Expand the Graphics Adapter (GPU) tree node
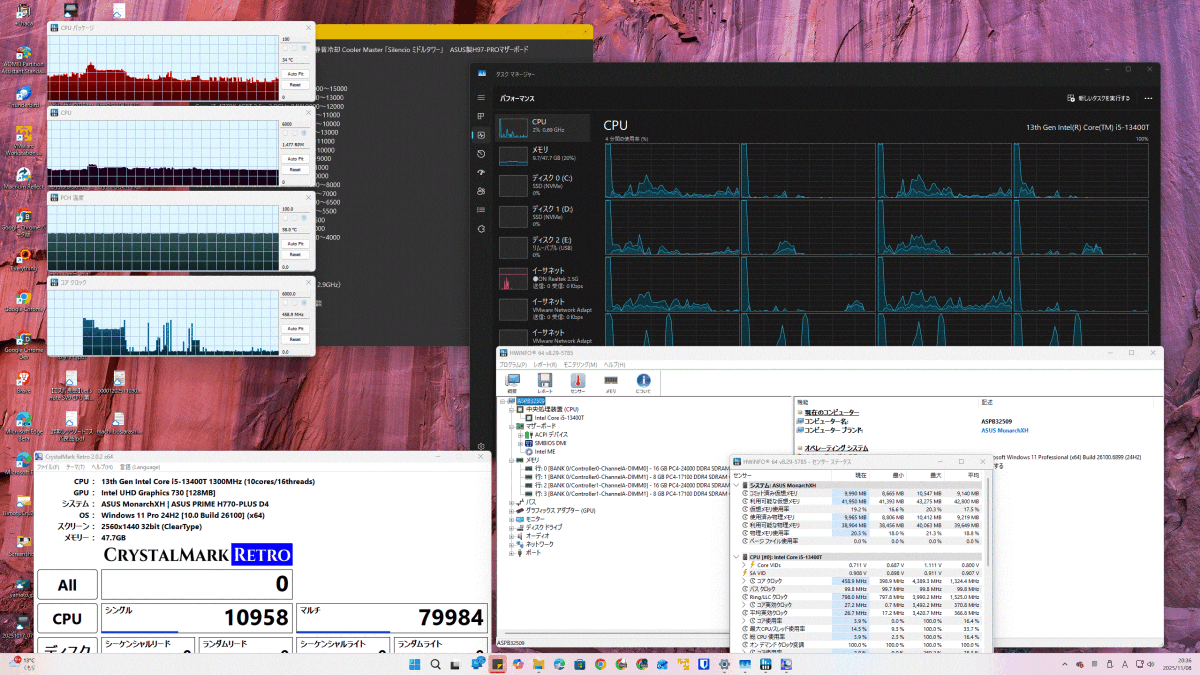Viewport: 1200px width, 675px height. coord(511,510)
